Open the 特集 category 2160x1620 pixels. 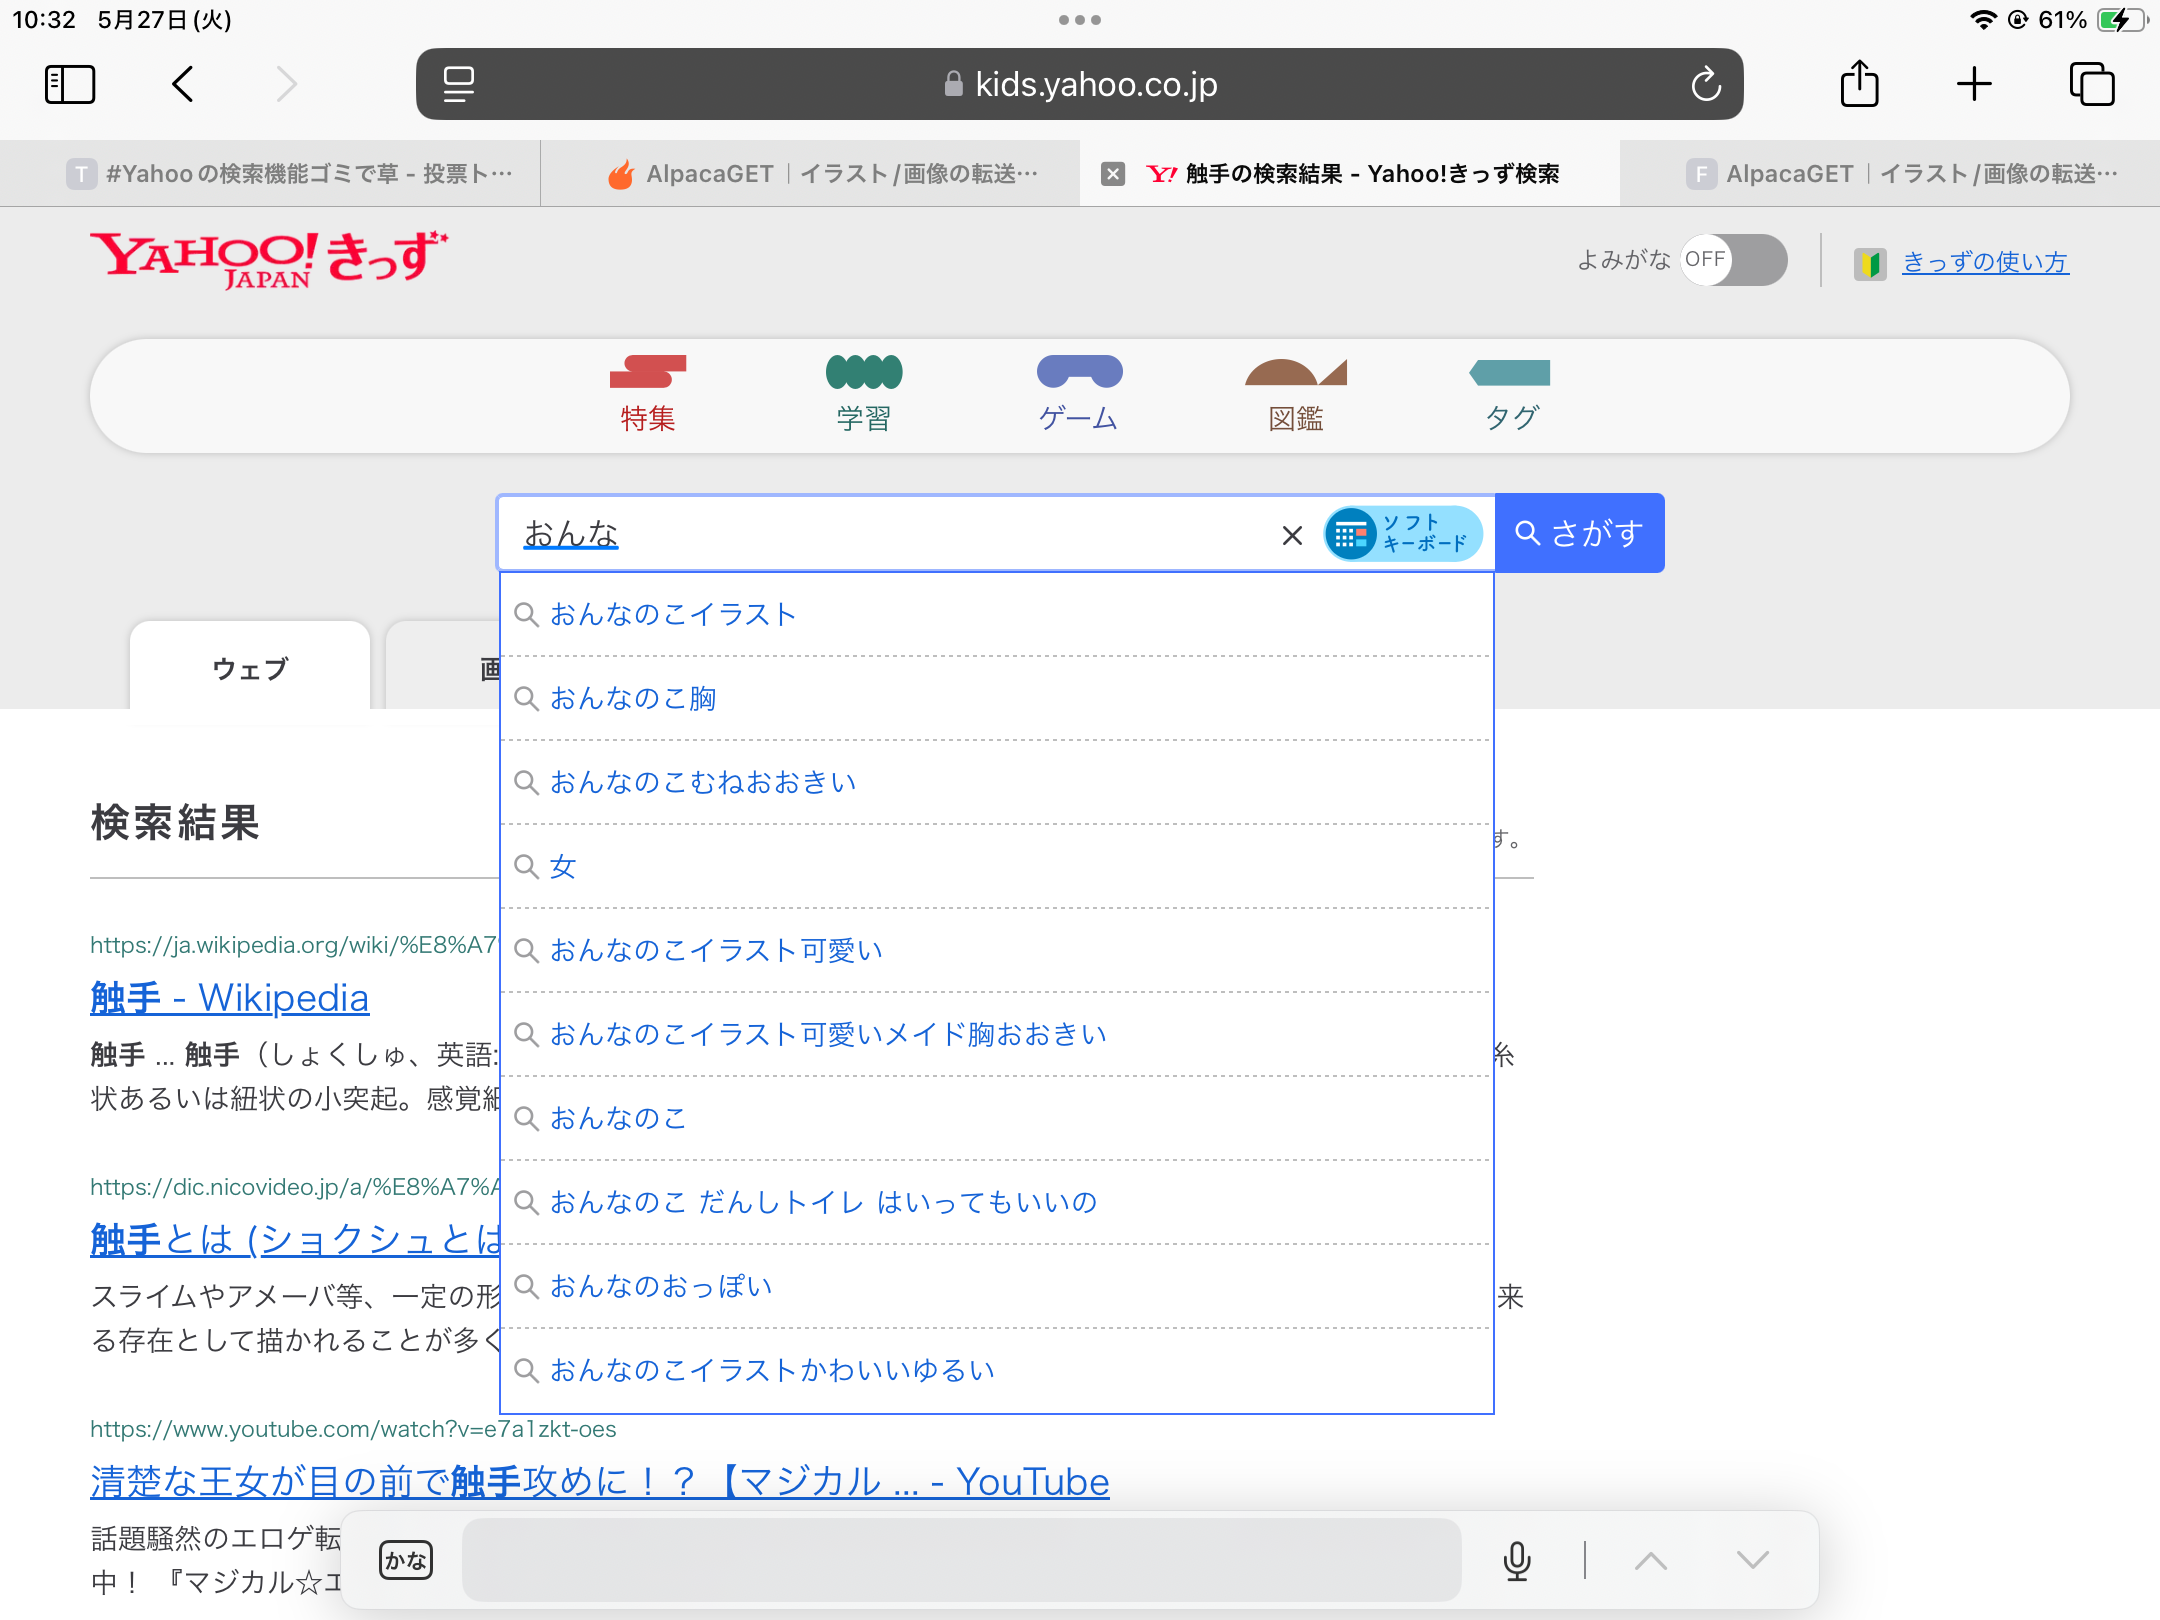coord(648,394)
